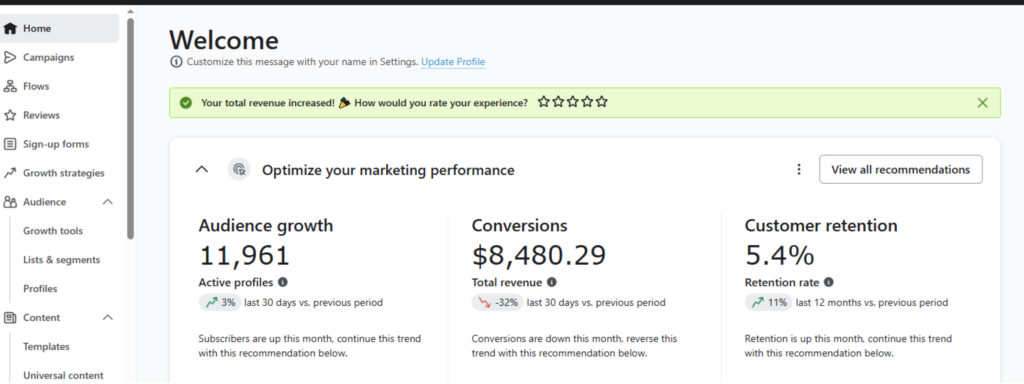Rate experience with fourth star
The image size is (1024, 384).
click(x=587, y=102)
